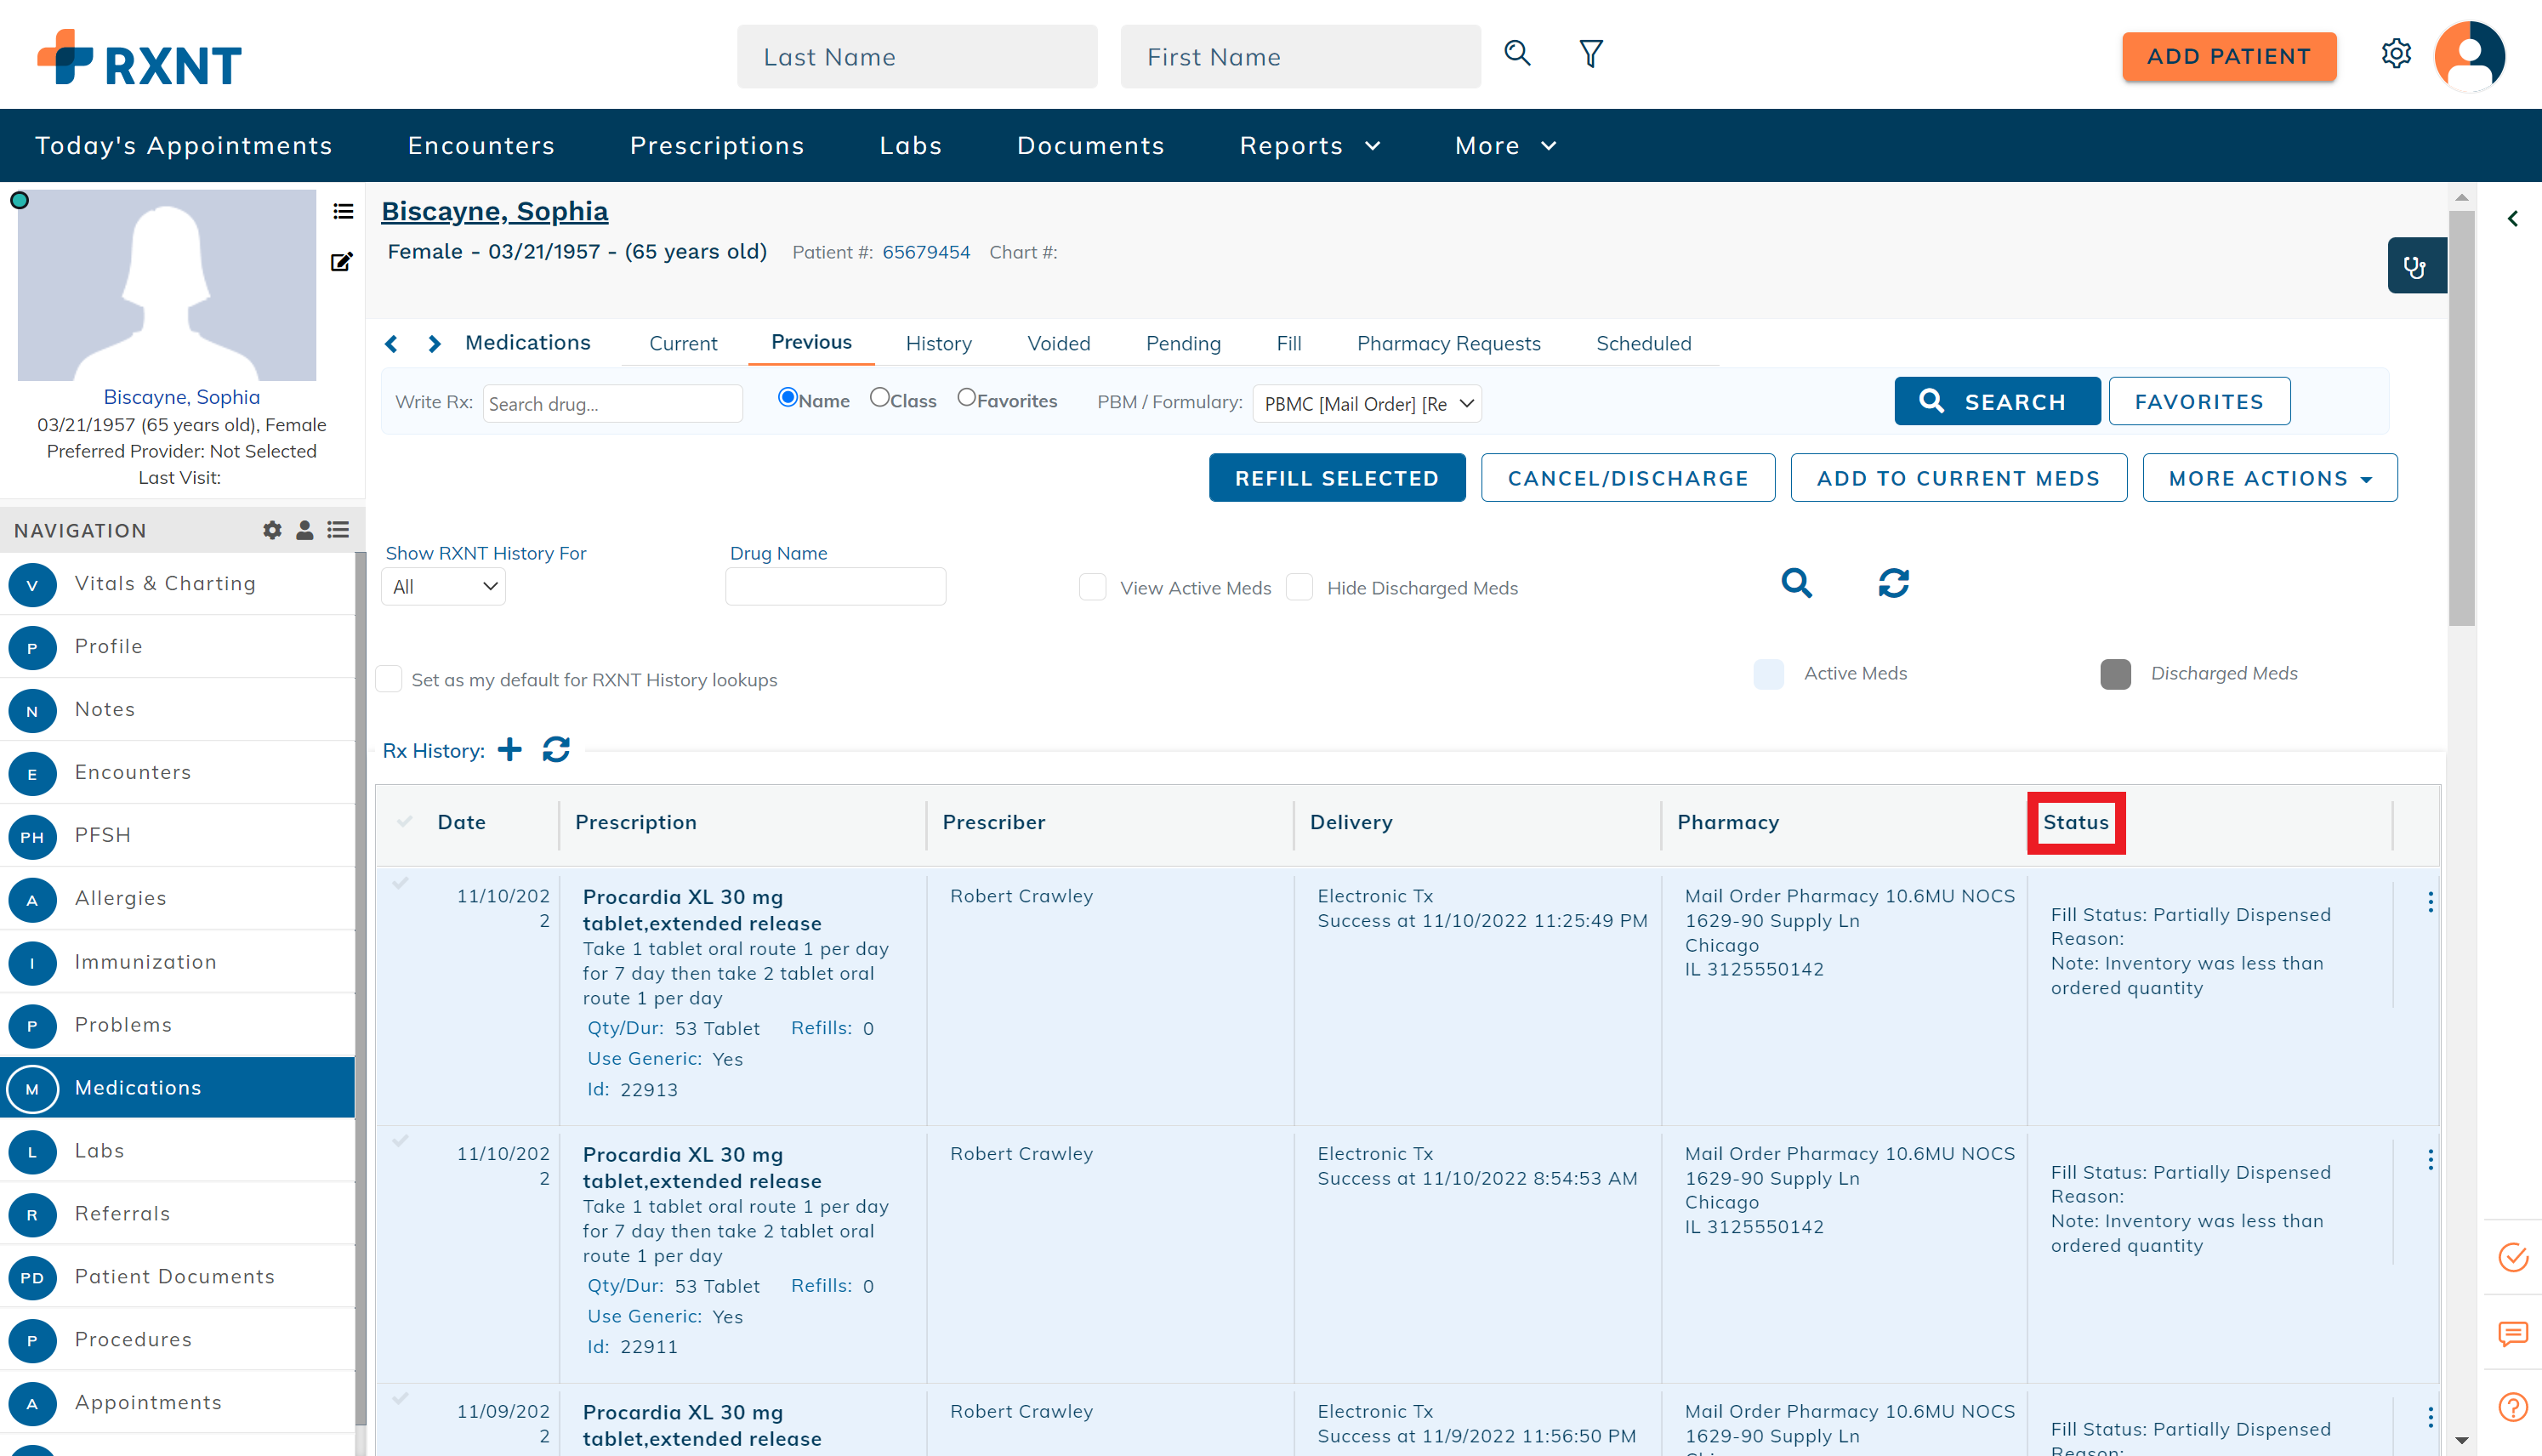Open MORE ACTIONS dropdown
Screen dimensions: 2542x1456
(2269, 478)
